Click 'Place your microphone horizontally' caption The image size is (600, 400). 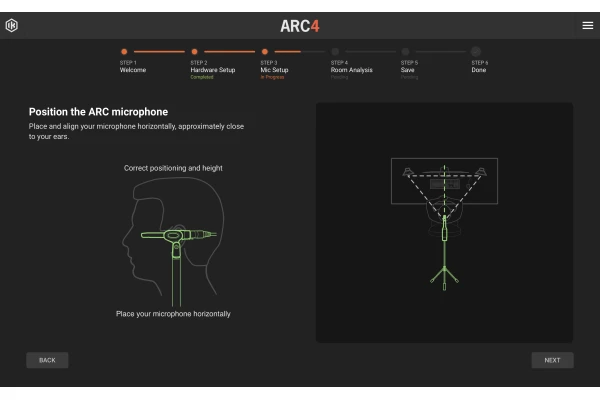(173, 314)
